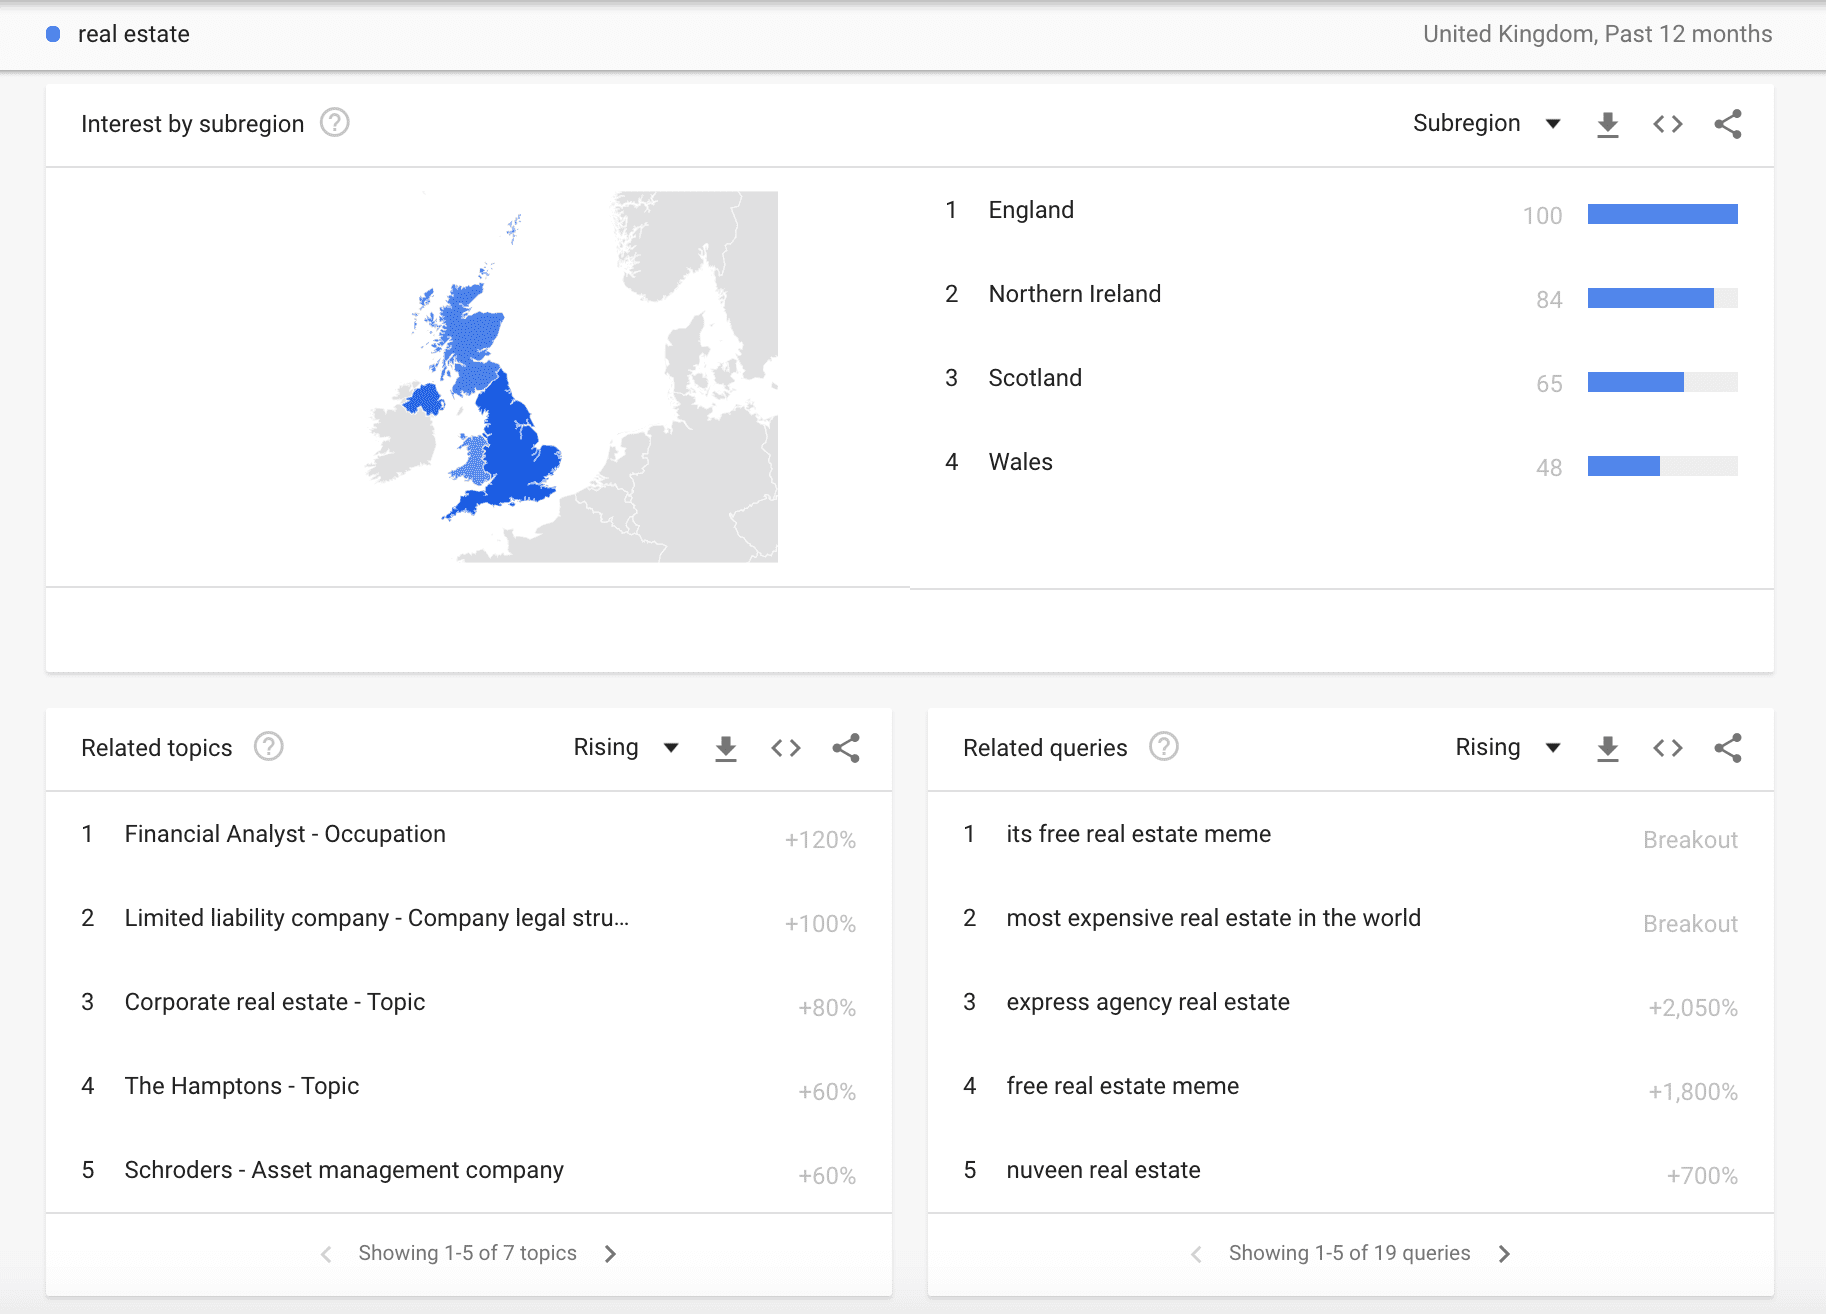
Task: Share the Related queries widget
Action: tap(1727, 748)
